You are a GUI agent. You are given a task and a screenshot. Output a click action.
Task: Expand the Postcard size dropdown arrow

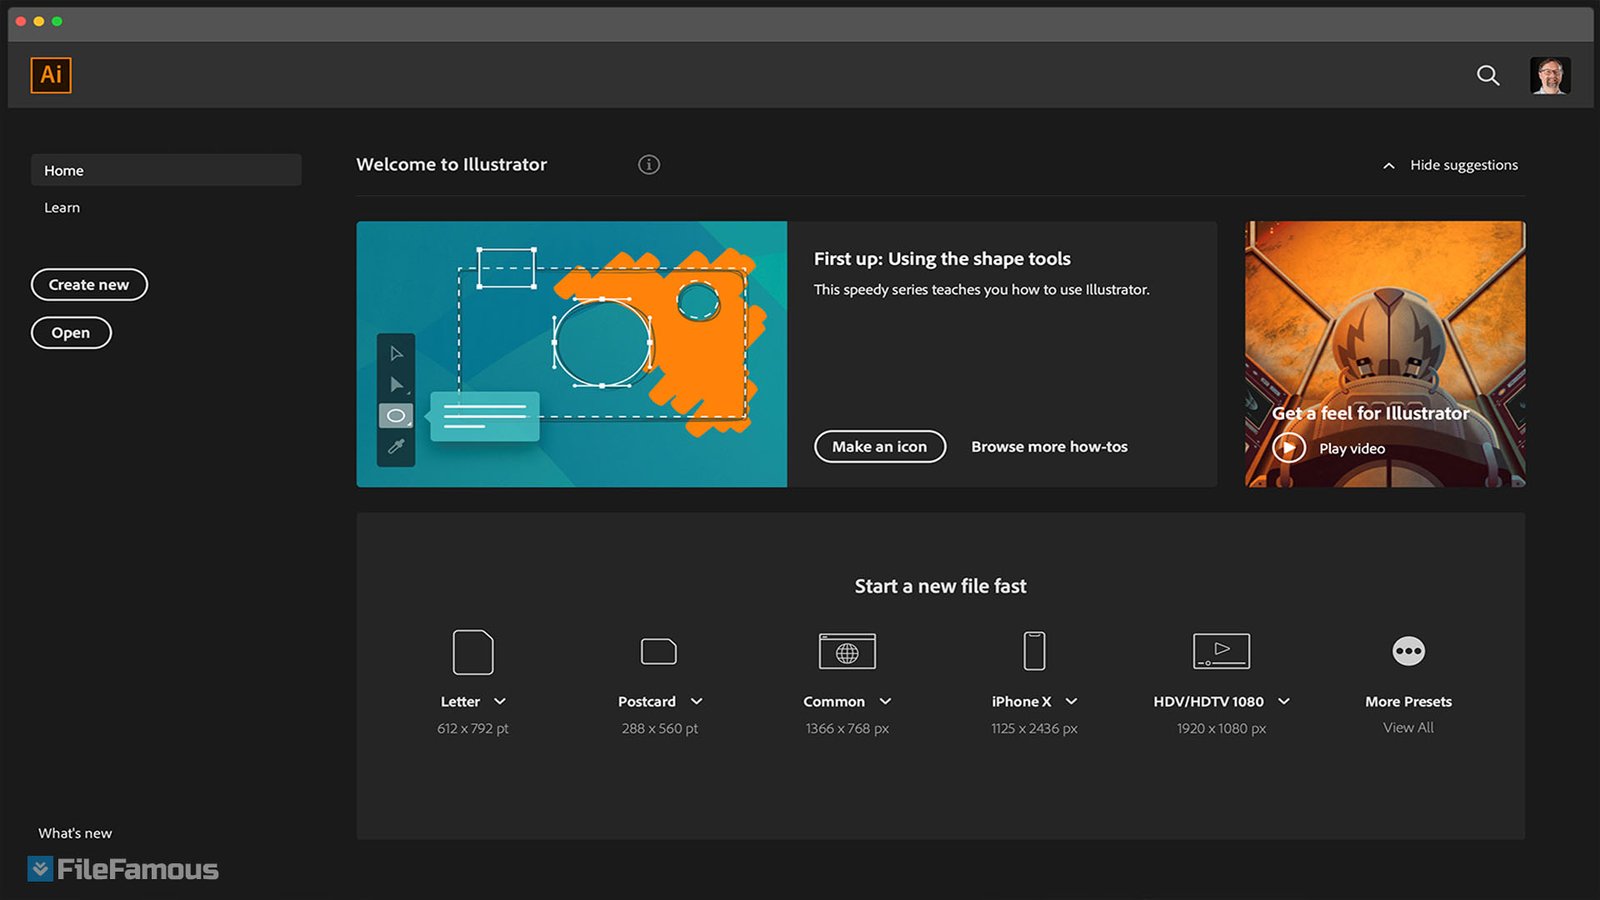(x=697, y=701)
